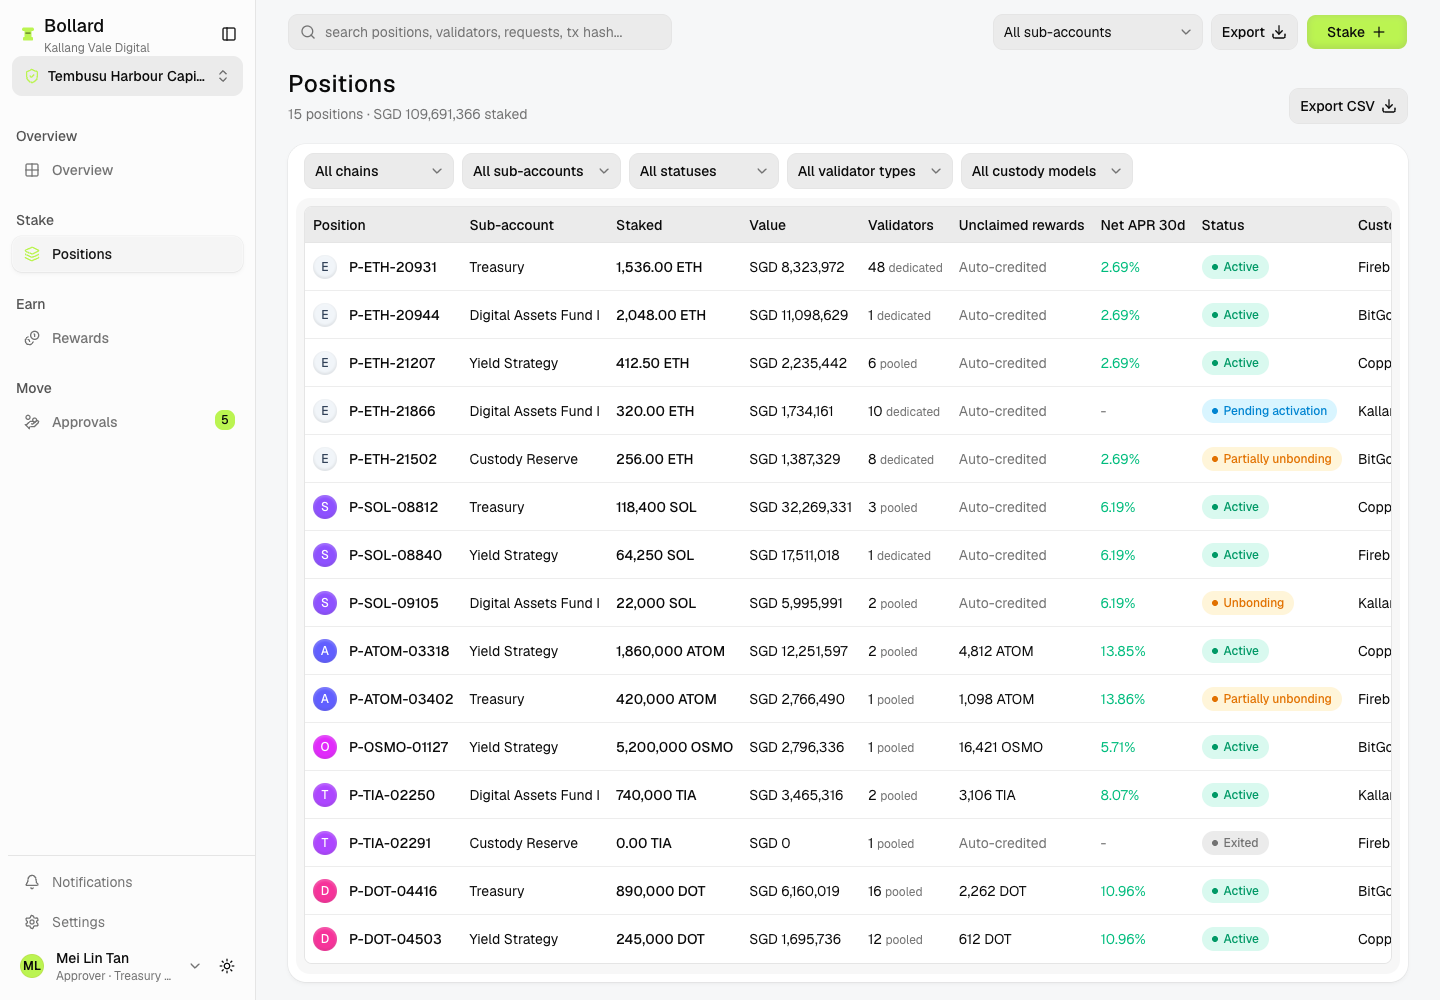
Task: Click Pending activation status of P-ETH-21866
Action: 1269,411
